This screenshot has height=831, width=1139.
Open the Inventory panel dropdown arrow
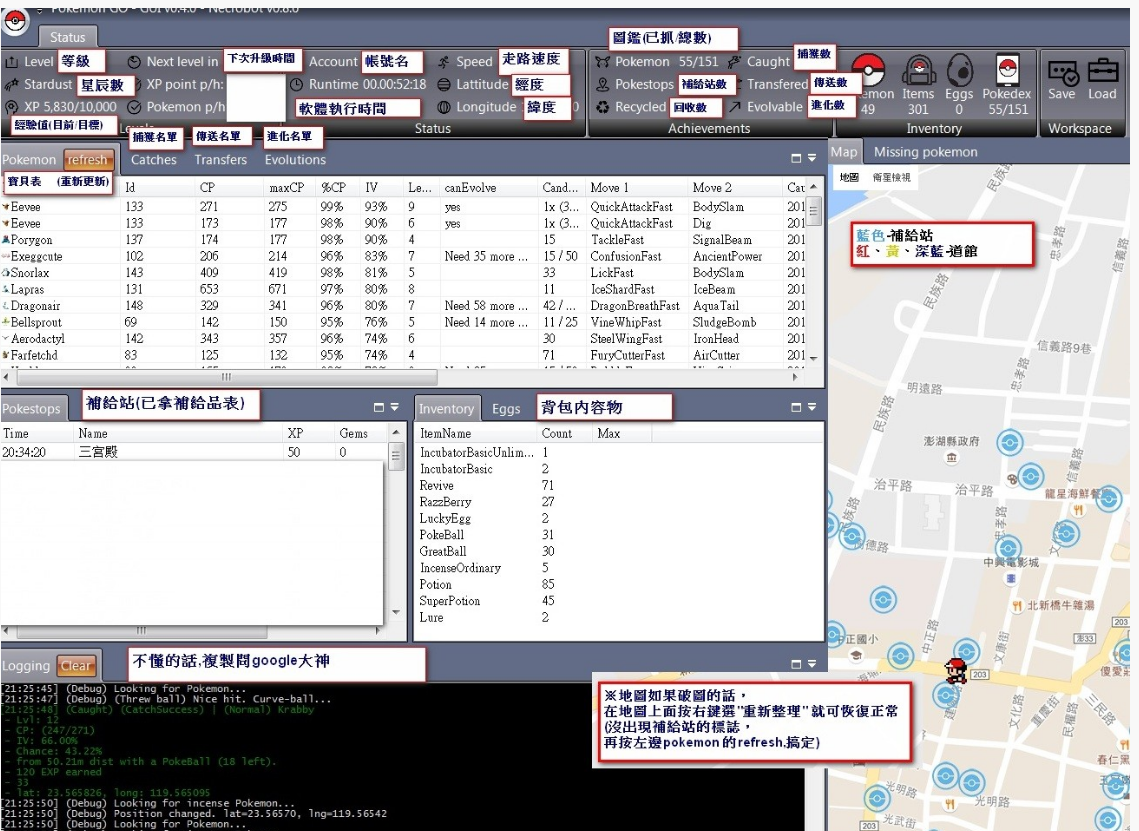click(x=813, y=408)
